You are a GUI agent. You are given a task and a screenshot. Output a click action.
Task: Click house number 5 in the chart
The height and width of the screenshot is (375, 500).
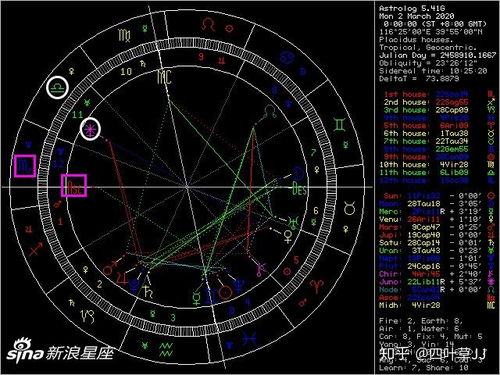click(296, 260)
